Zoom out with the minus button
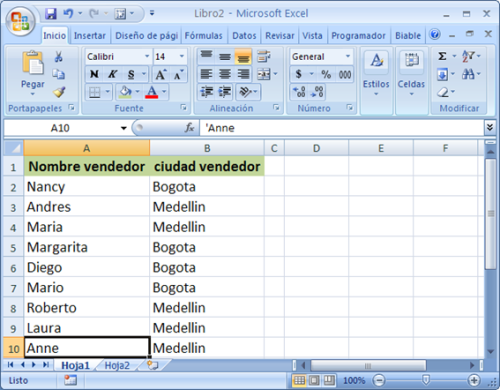The image size is (500, 390). pyautogui.click(x=379, y=380)
